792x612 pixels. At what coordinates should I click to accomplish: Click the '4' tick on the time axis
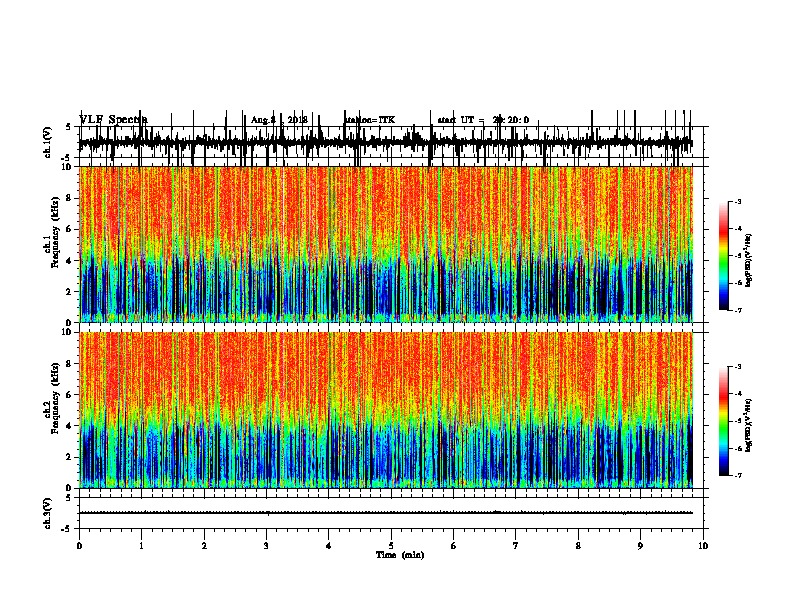click(x=328, y=546)
